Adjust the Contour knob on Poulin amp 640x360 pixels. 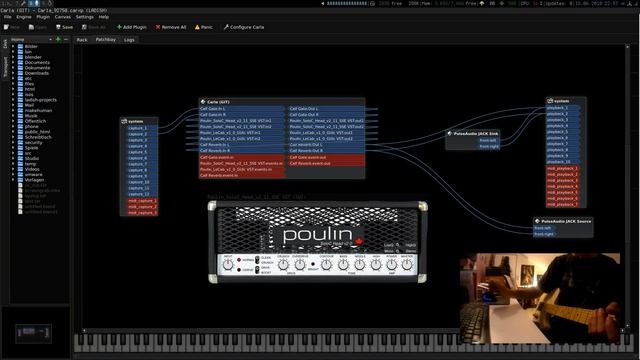(x=326, y=265)
